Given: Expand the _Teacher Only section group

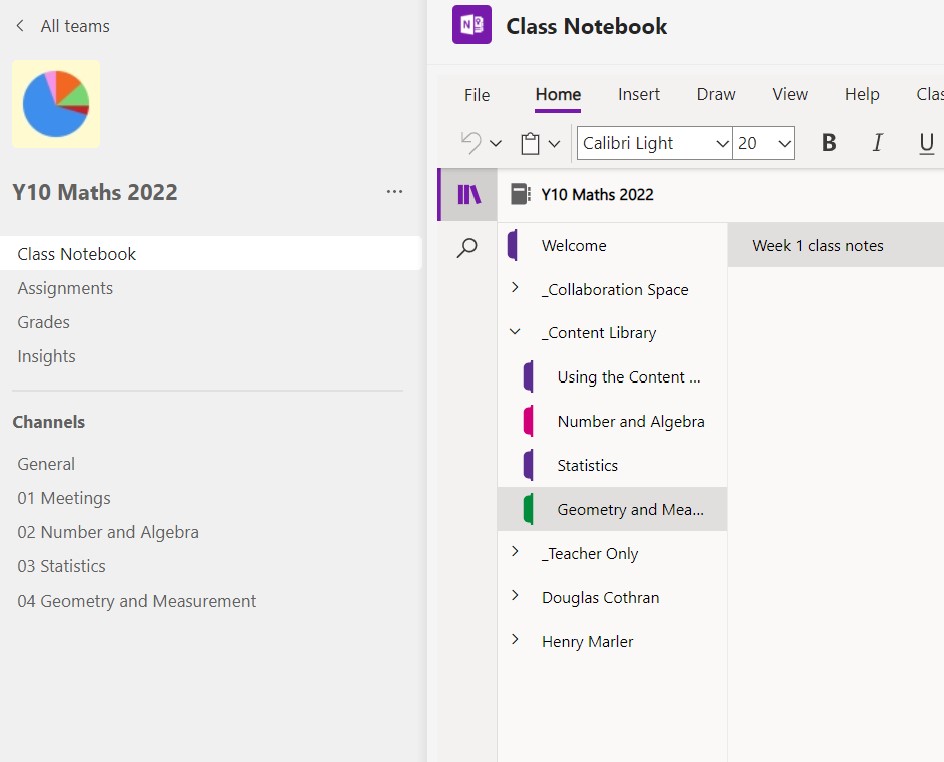Looking at the screenshot, I should [515, 552].
